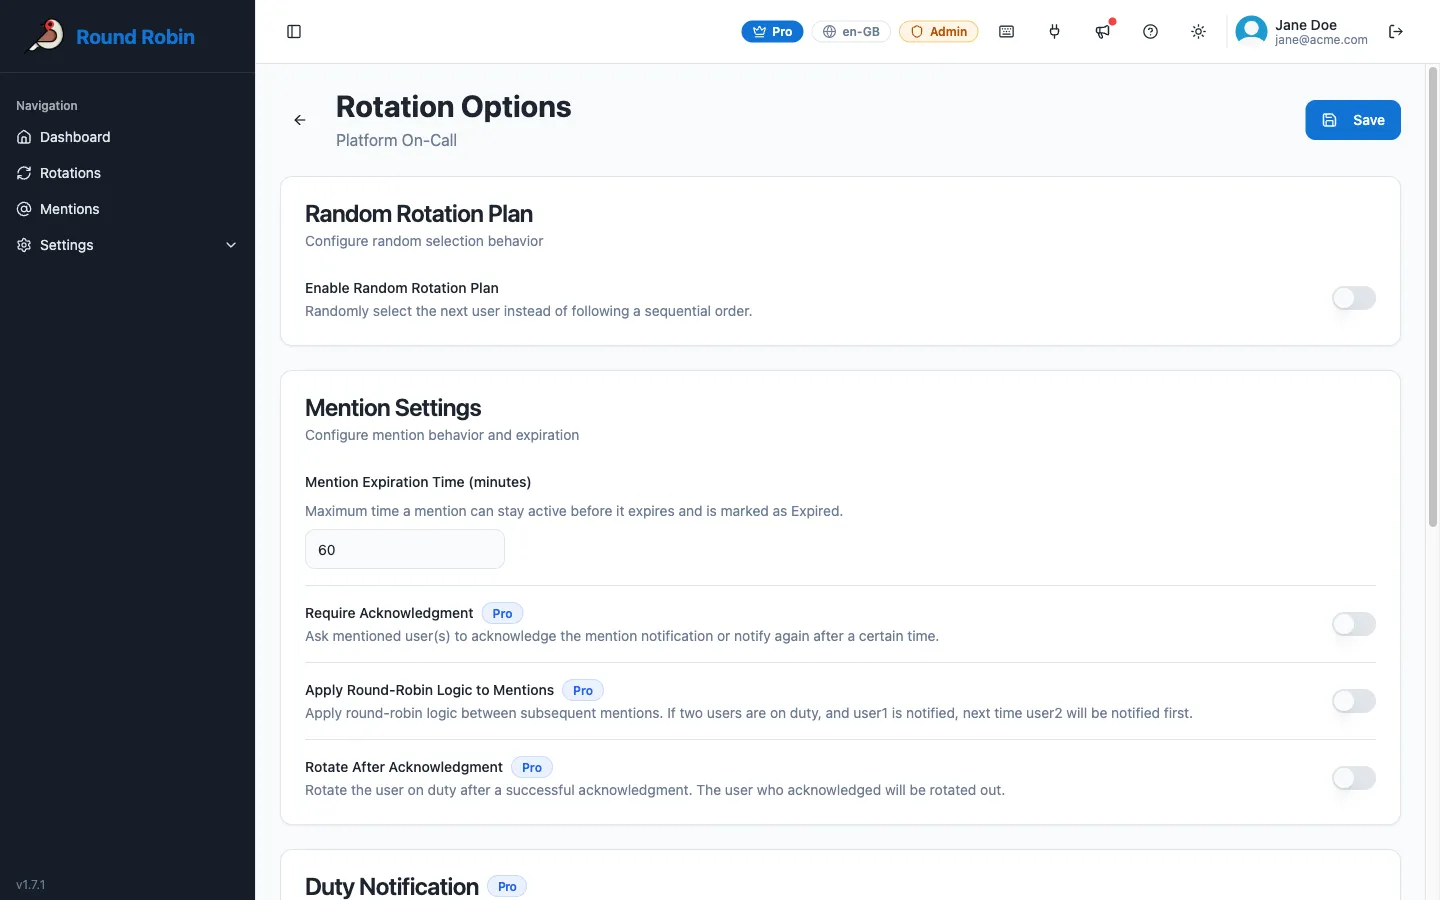Image resolution: width=1440 pixels, height=900 pixels.
Task: Click the Round Robin brand title
Action: 136,37
